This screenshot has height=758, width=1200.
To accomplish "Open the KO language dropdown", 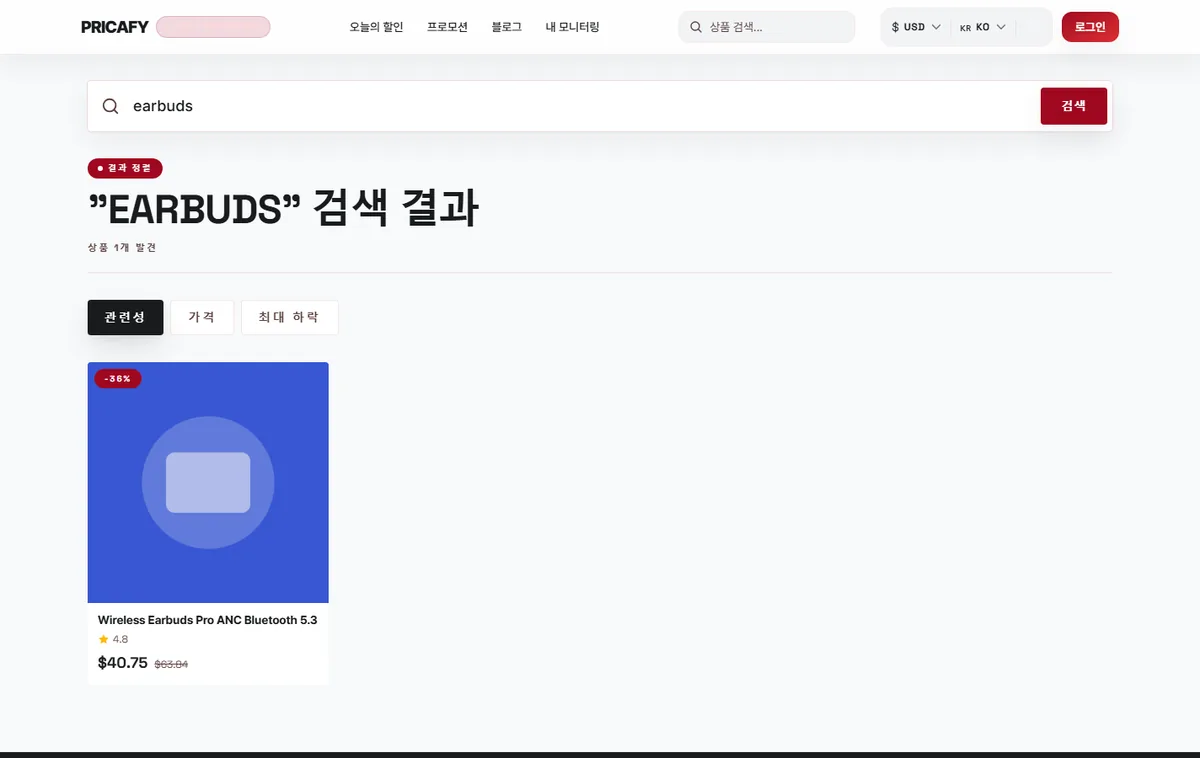I will pyautogui.click(x=982, y=27).
